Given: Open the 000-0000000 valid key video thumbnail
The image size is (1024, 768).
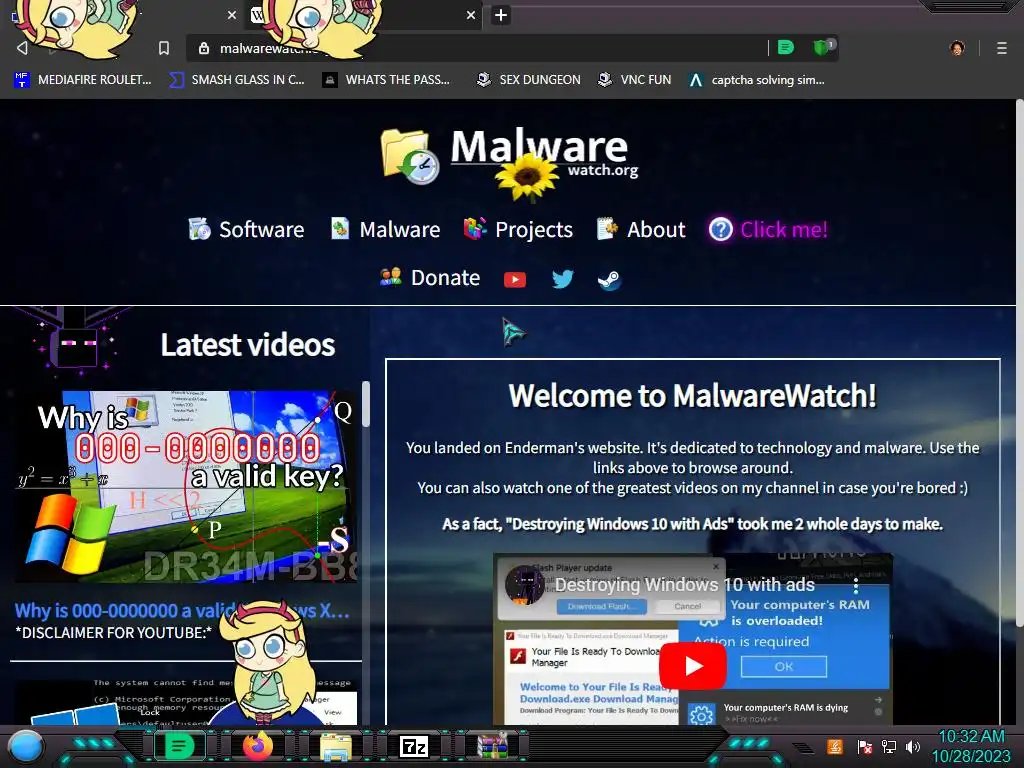Looking at the screenshot, I should pyautogui.click(x=186, y=487).
